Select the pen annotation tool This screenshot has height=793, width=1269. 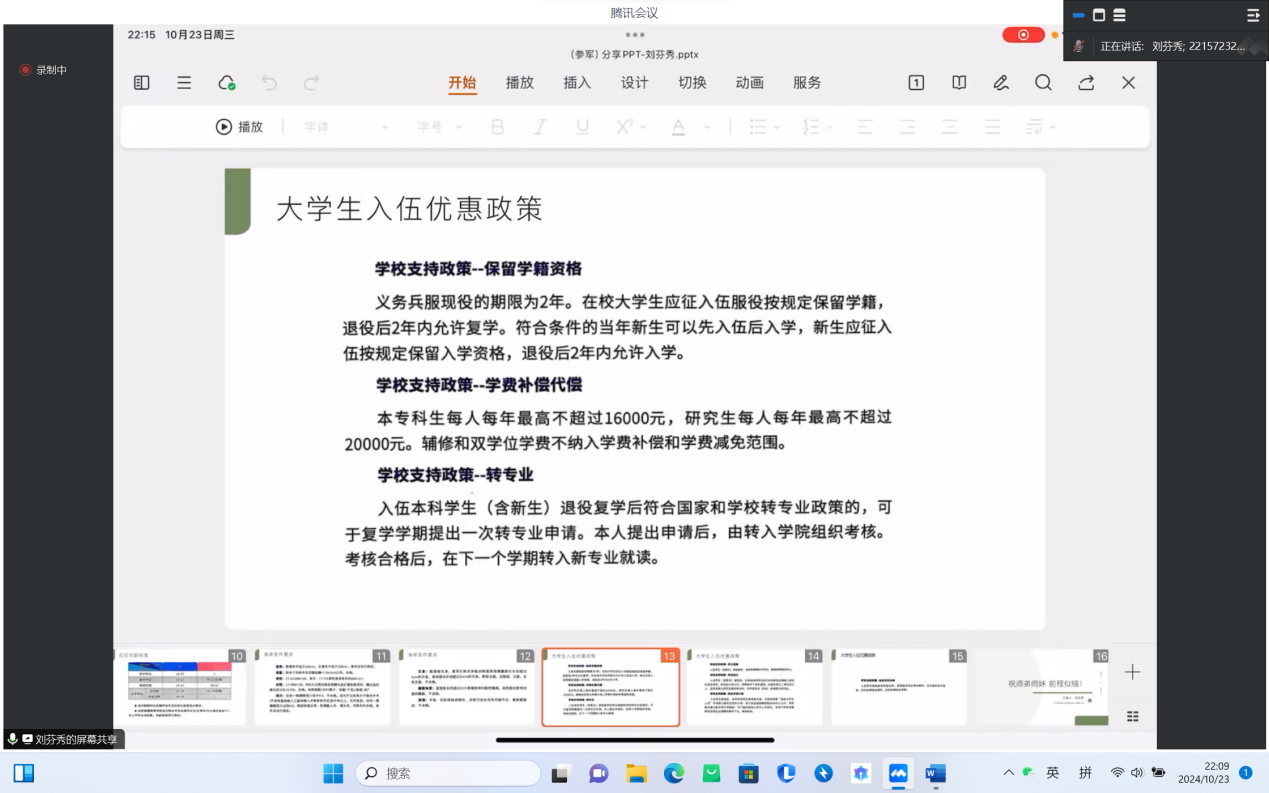1001,83
